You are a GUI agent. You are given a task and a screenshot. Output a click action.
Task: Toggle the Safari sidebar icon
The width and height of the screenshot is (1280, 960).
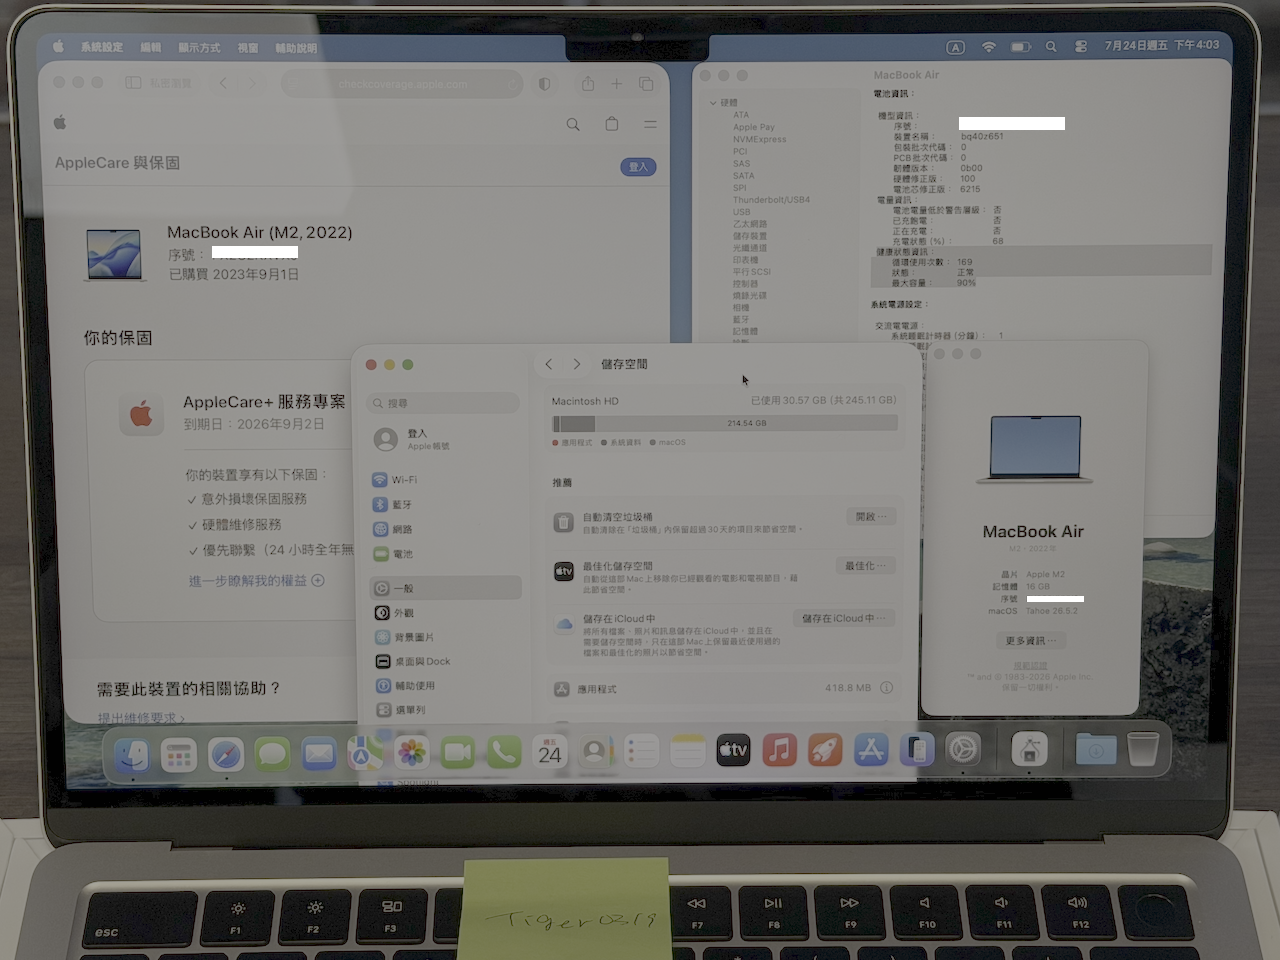pos(133,83)
